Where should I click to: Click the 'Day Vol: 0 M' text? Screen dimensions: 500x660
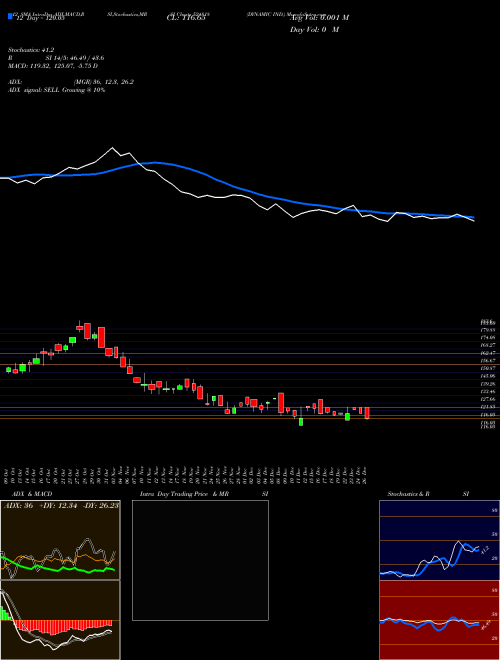pos(314,29)
